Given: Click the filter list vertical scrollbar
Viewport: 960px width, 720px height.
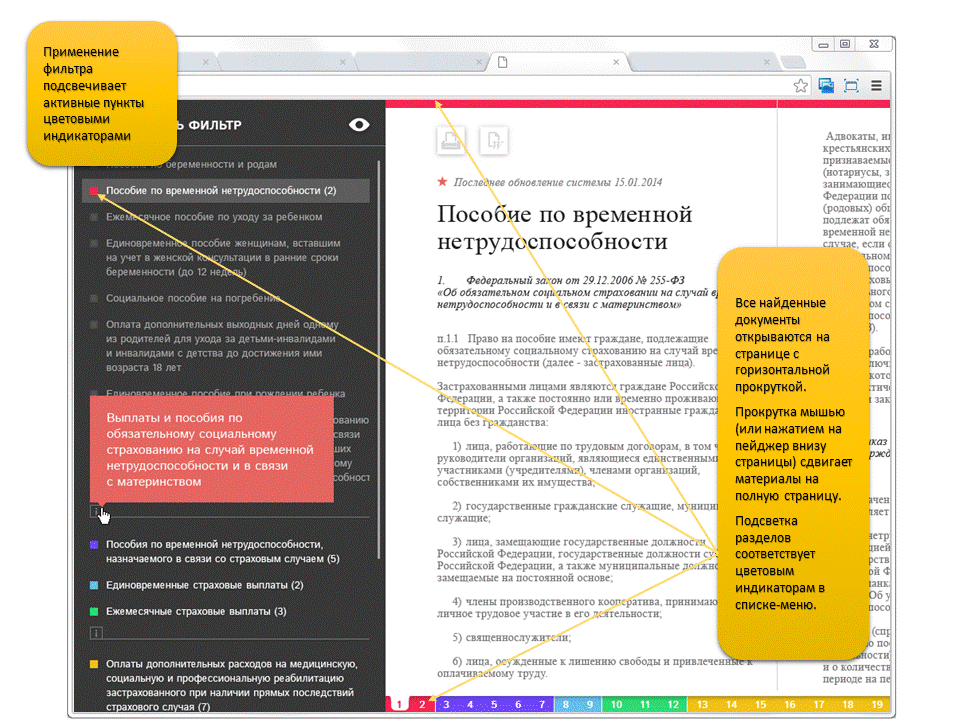Looking at the screenshot, I should click(x=379, y=360).
